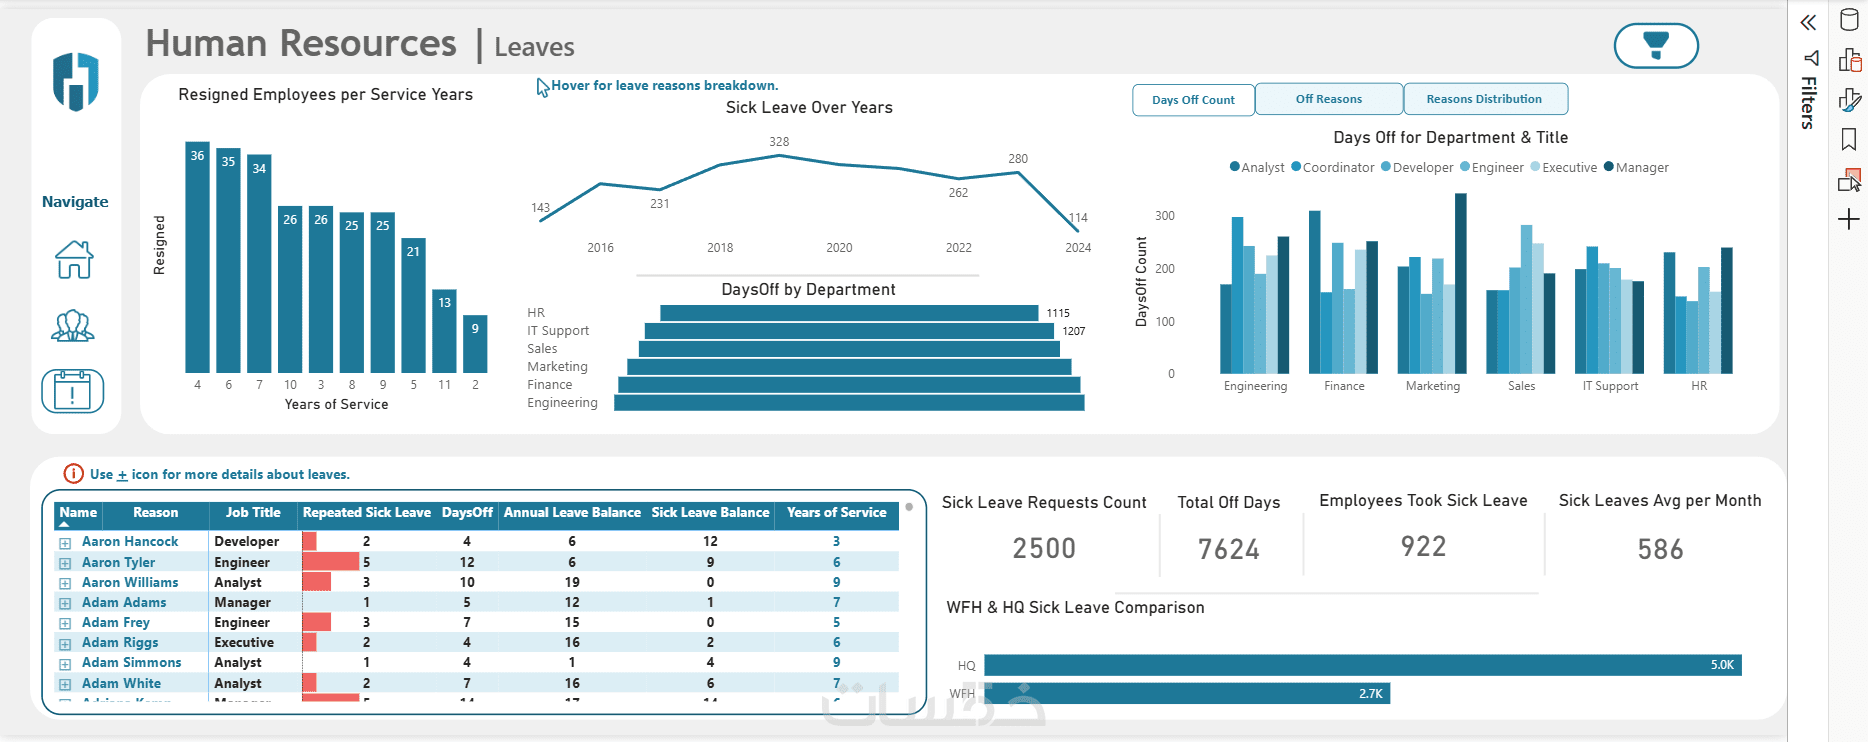
Task: Sort table by Years of Service header
Action: [x=836, y=513]
